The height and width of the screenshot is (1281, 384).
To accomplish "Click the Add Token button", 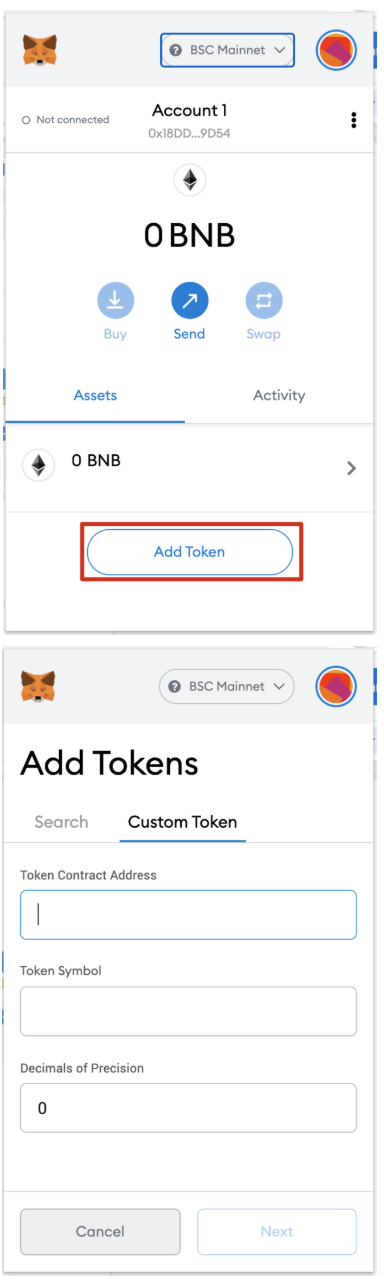I will 190,551.
